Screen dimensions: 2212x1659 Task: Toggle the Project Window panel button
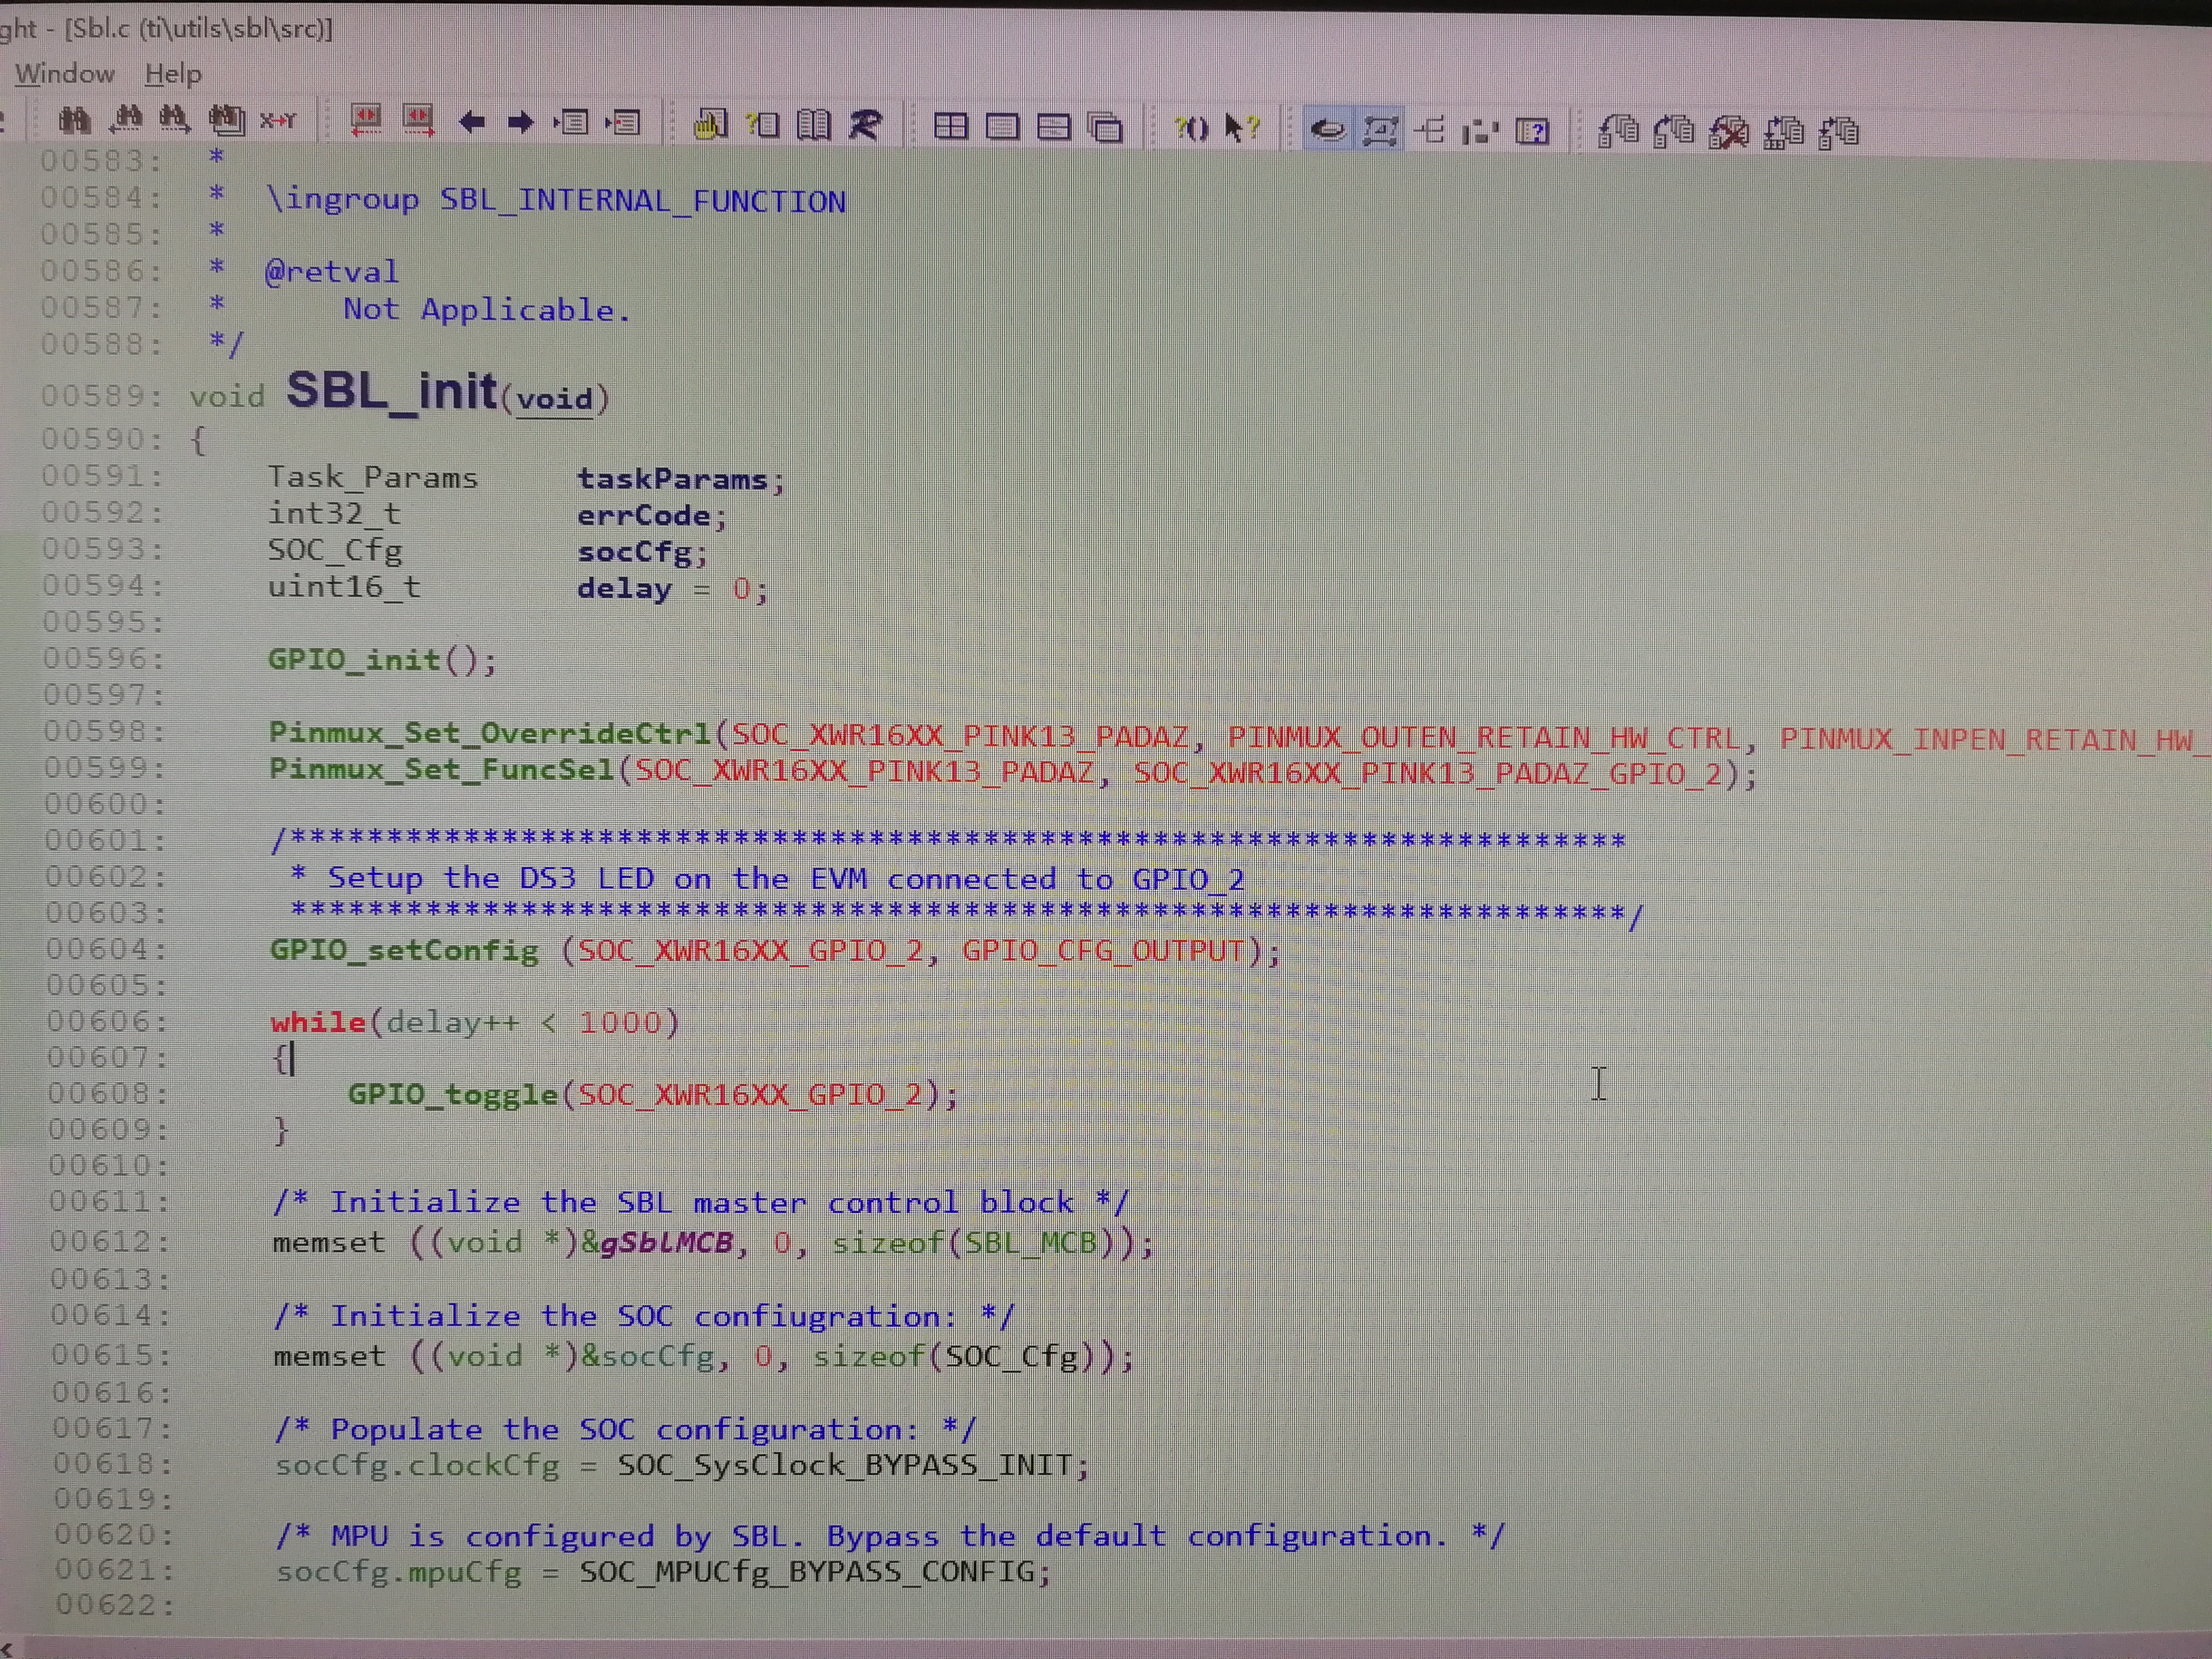click(x=1328, y=130)
